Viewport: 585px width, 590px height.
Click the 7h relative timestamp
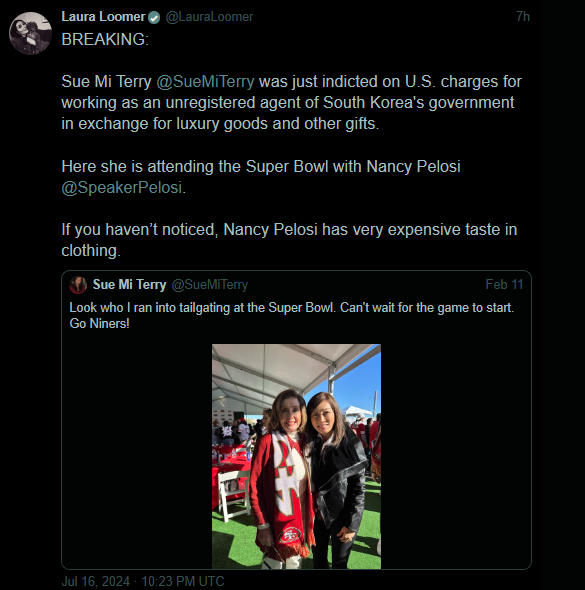pyautogui.click(x=523, y=17)
